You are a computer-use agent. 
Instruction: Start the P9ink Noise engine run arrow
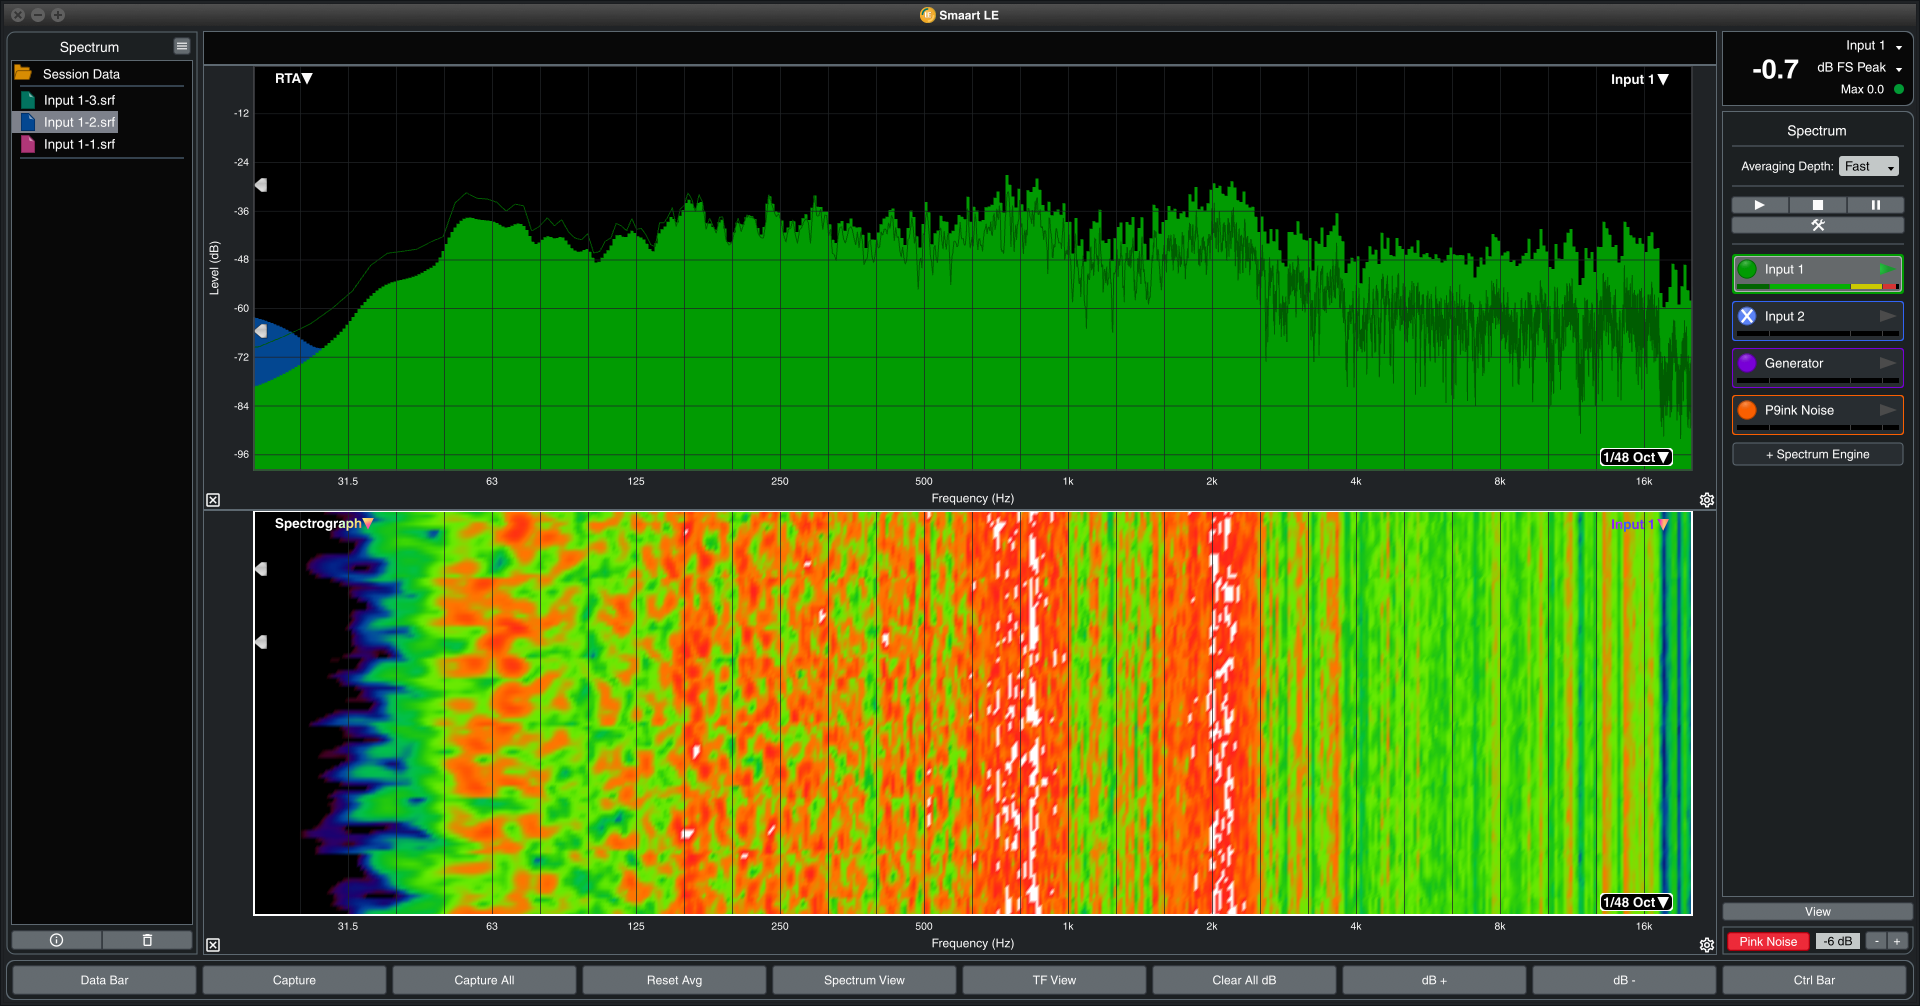coord(1887,410)
